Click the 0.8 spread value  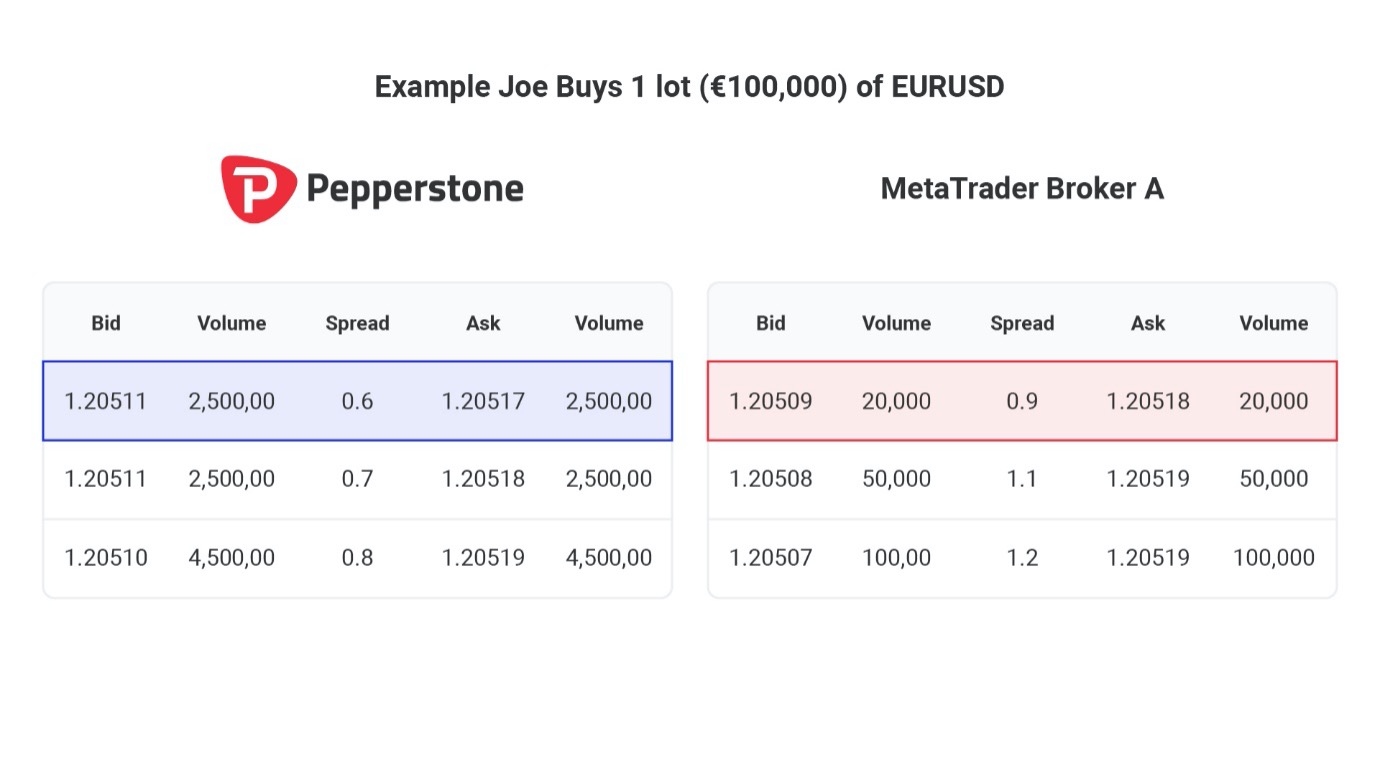pyautogui.click(x=357, y=557)
